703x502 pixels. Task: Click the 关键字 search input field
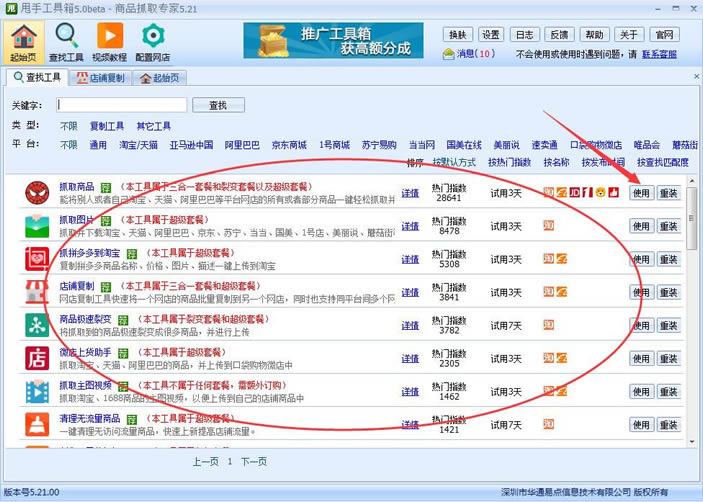121,105
